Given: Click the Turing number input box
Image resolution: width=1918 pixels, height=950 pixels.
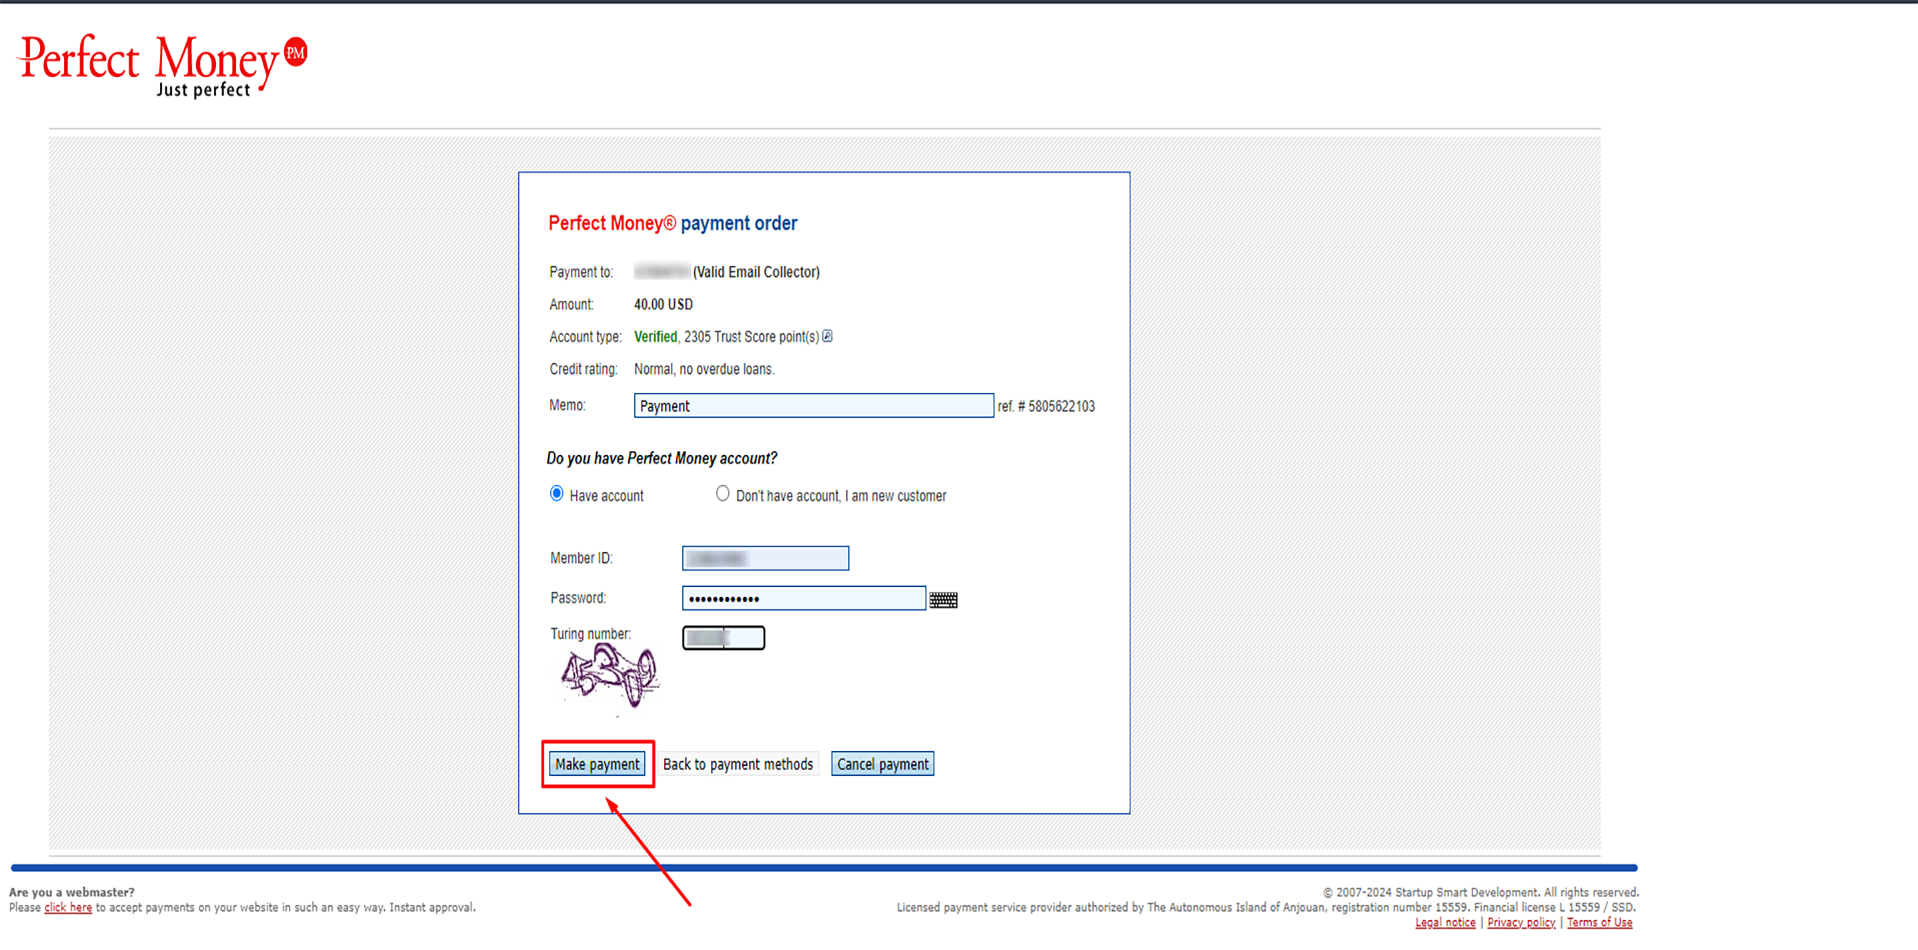Looking at the screenshot, I should tap(723, 638).
